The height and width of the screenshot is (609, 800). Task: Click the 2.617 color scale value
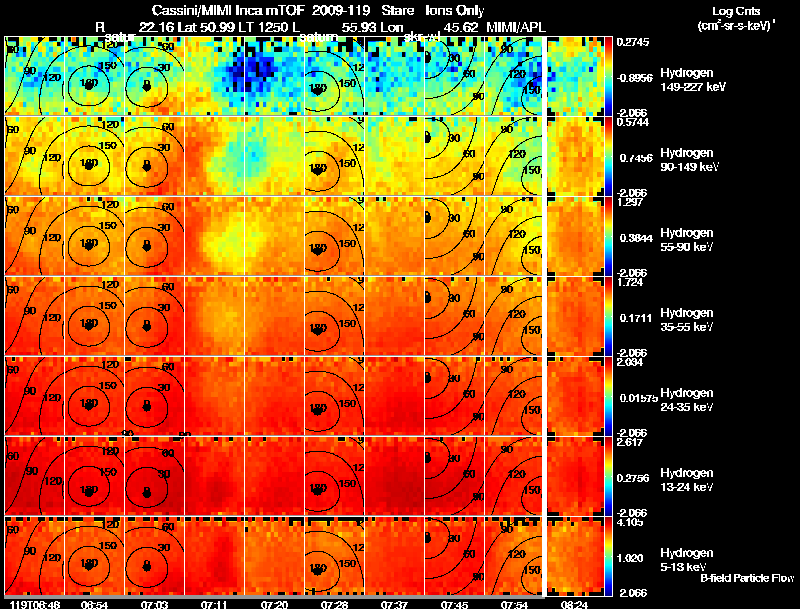(x=630, y=442)
